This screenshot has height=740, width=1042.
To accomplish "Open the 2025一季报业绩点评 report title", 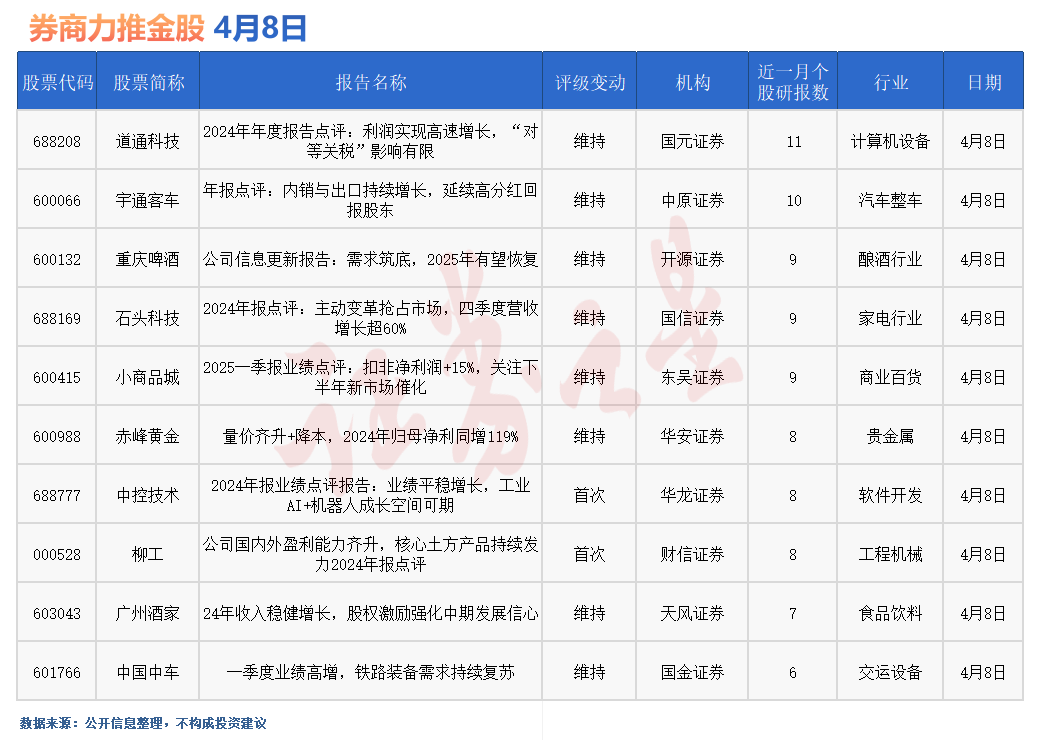I will pyautogui.click(x=370, y=378).
